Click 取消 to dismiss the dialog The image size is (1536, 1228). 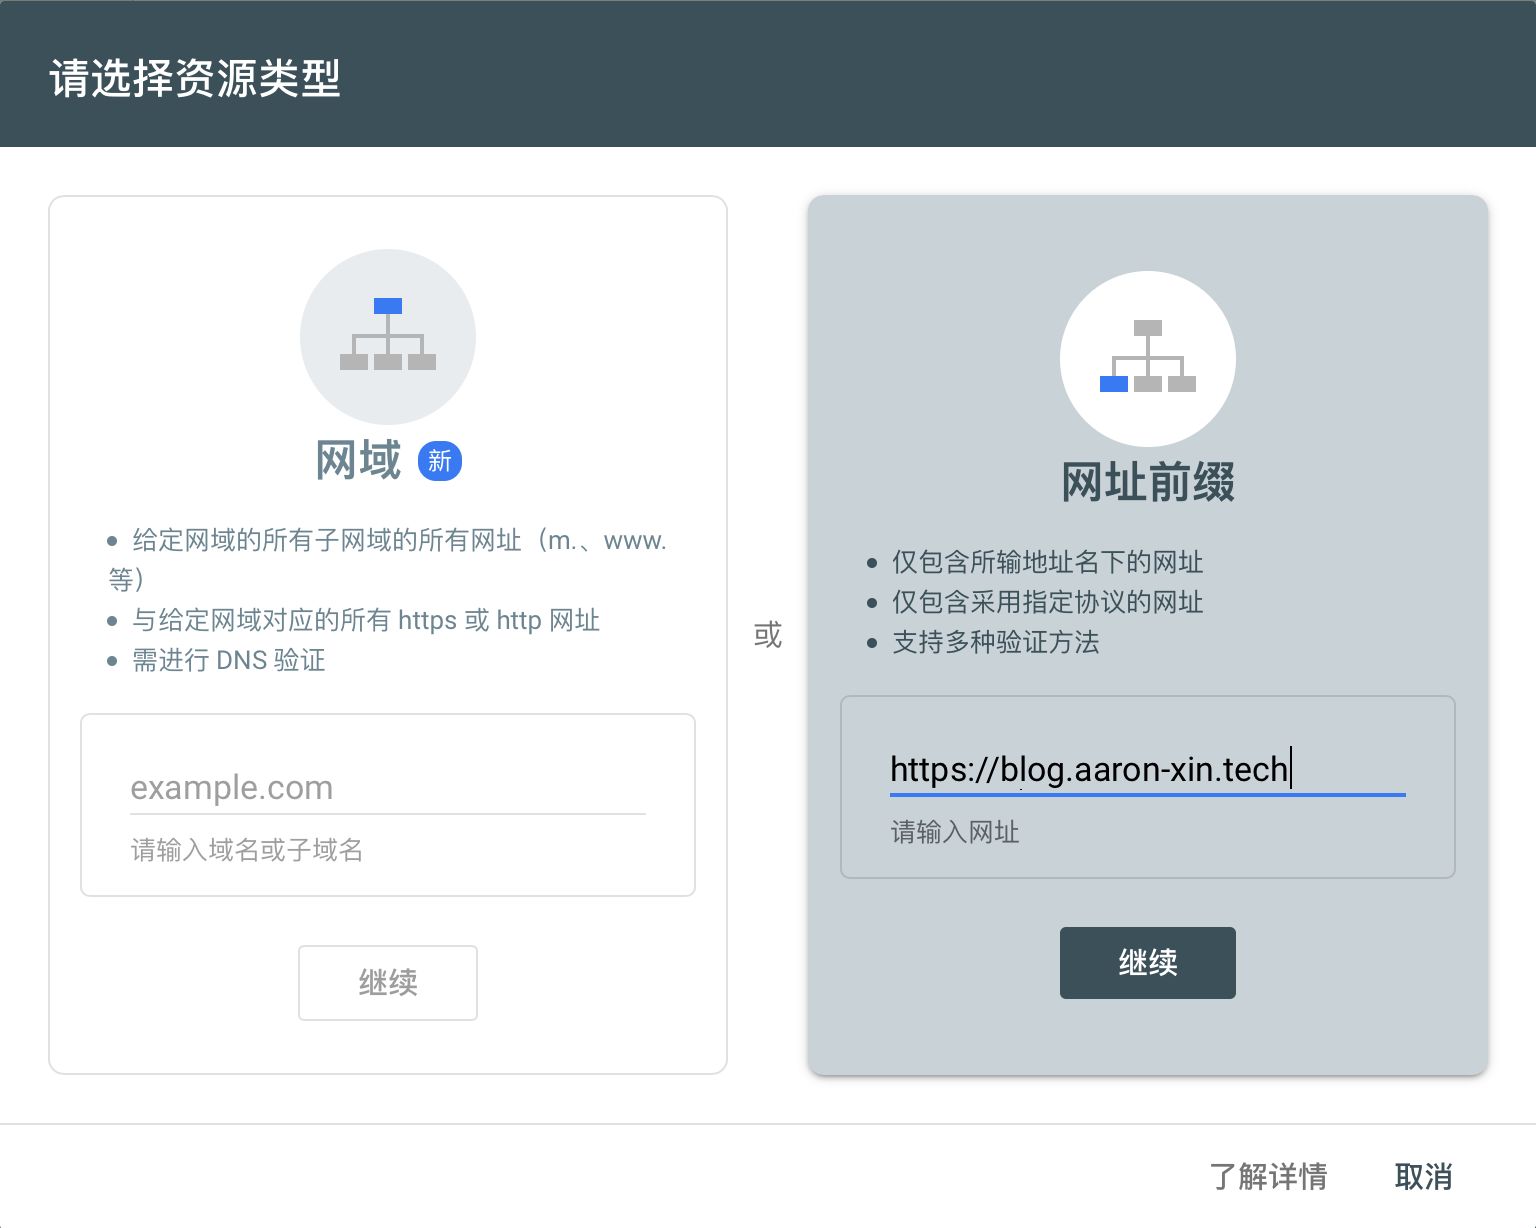click(x=1424, y=1177)
